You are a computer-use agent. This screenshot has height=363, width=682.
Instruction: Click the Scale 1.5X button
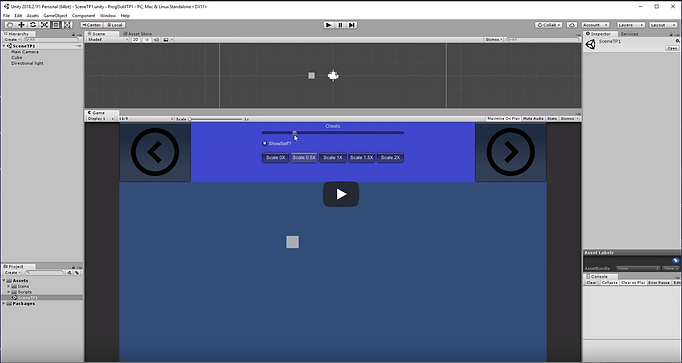tap(361, 158)
